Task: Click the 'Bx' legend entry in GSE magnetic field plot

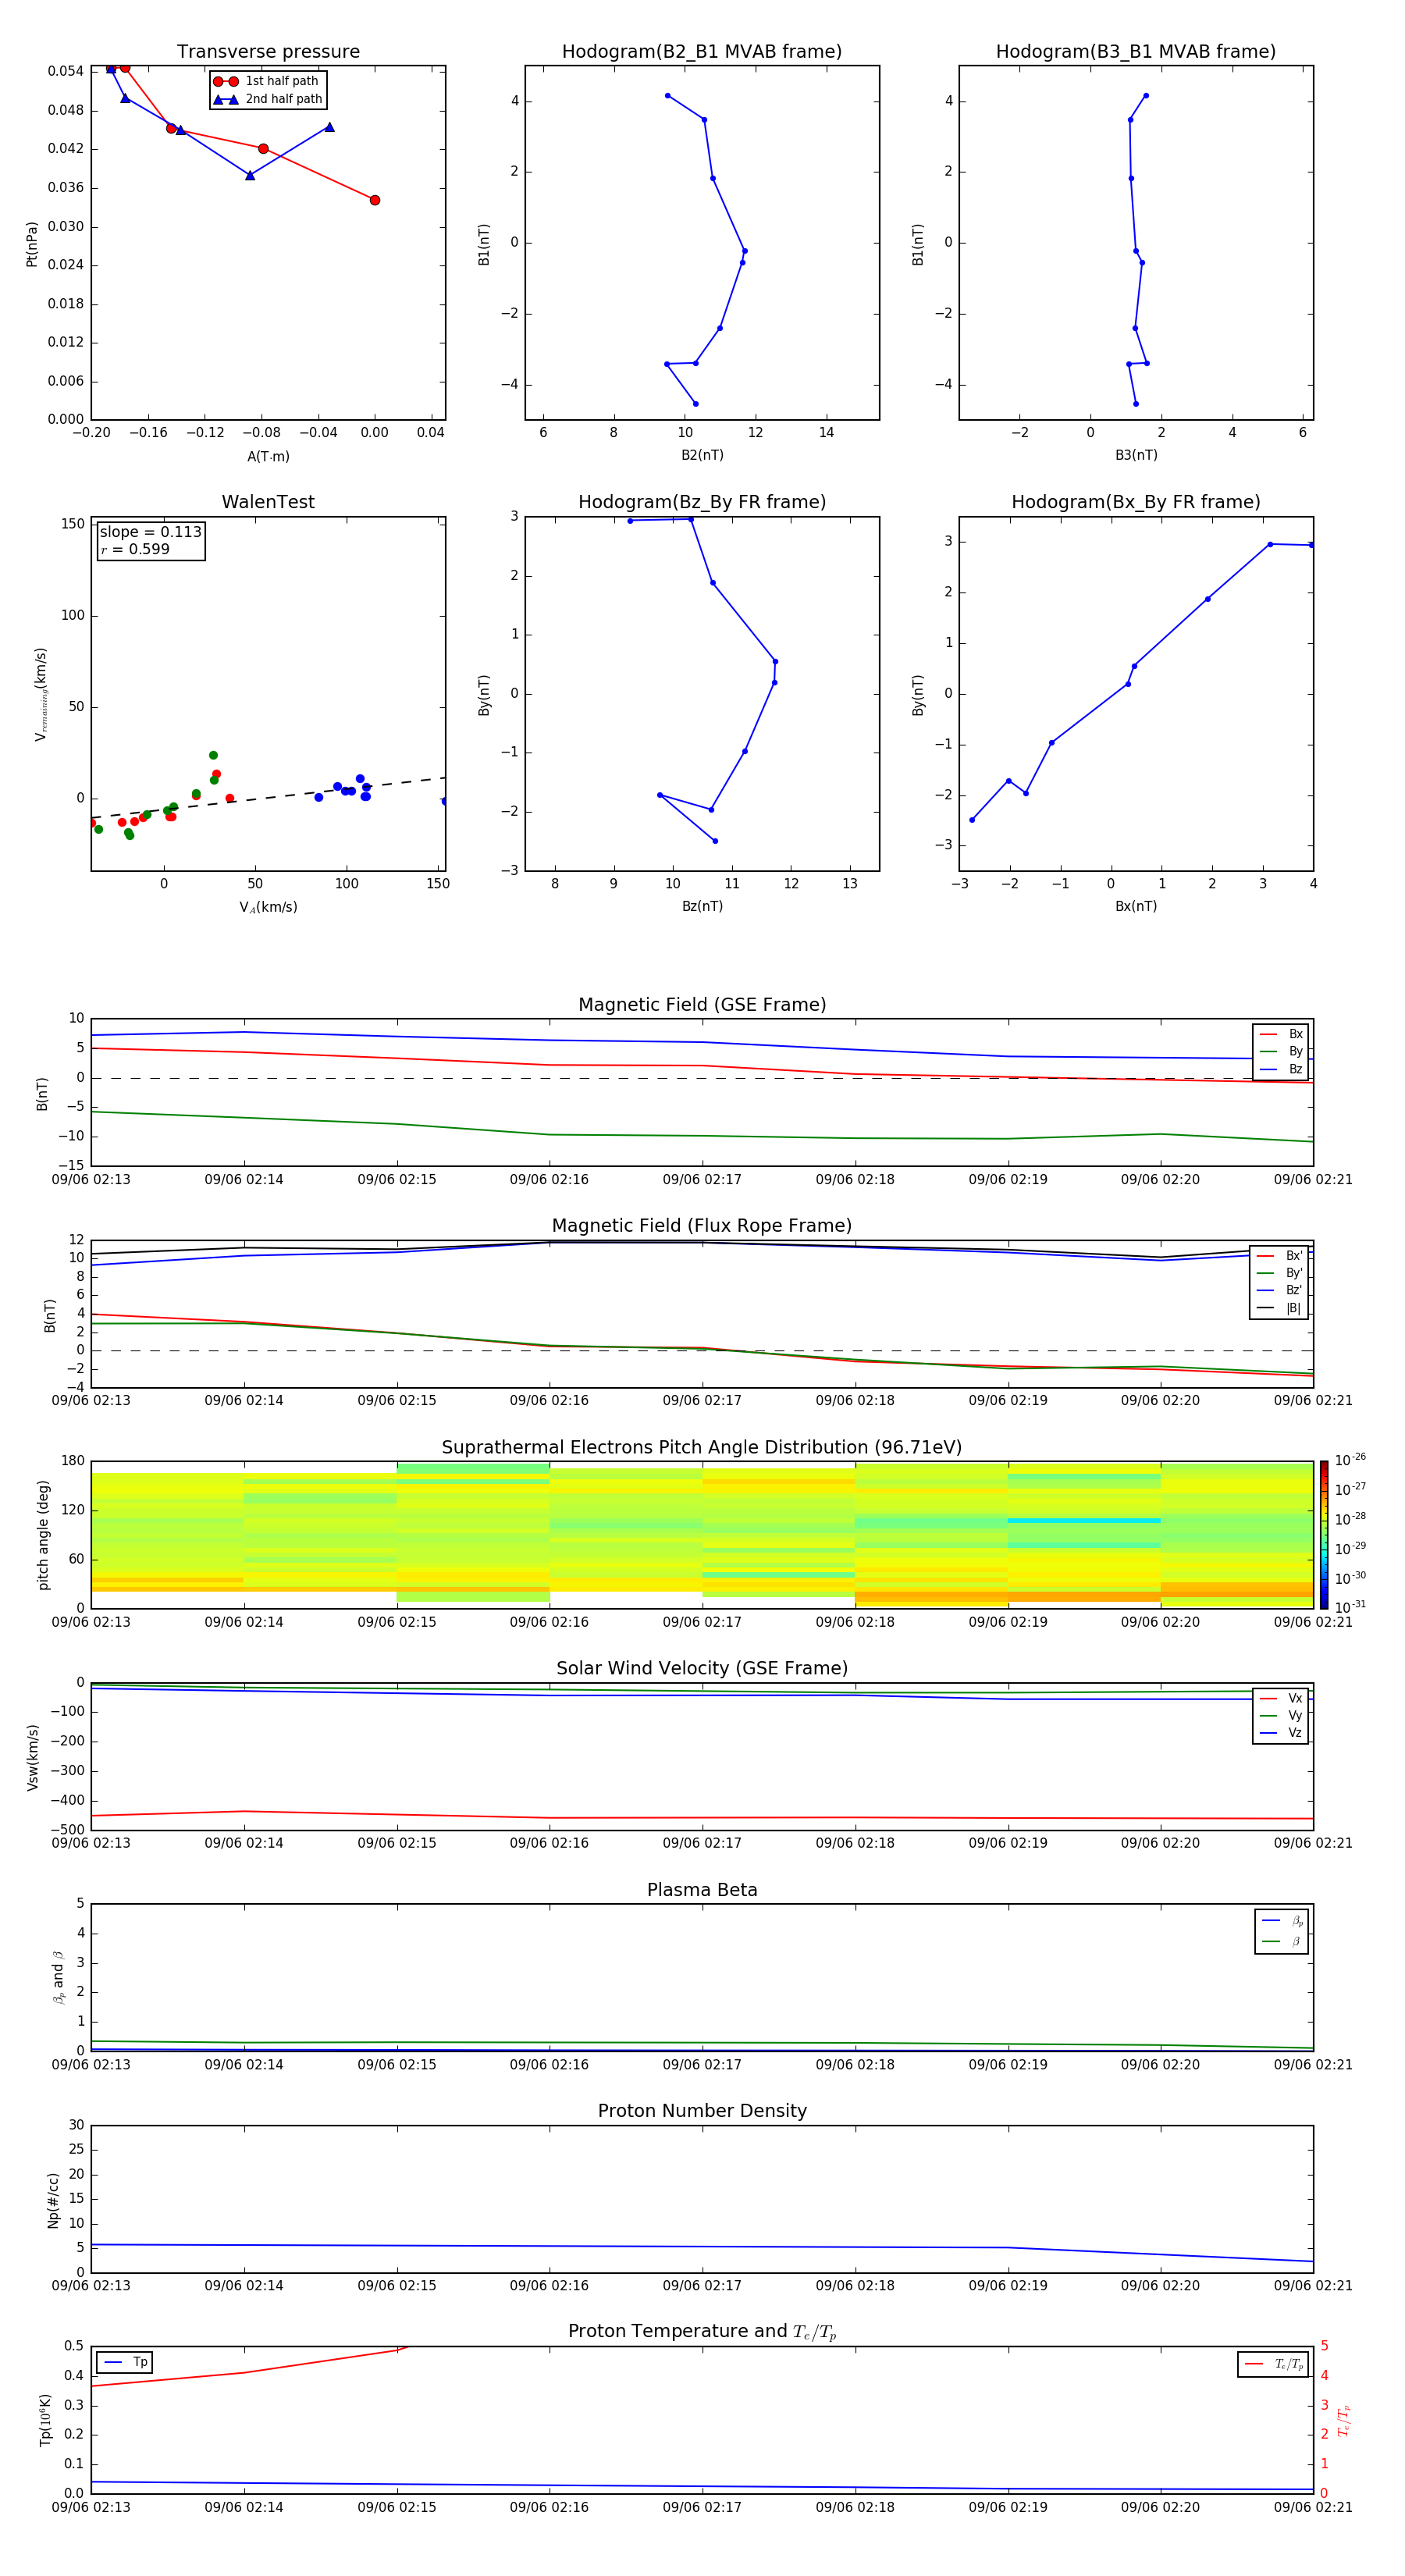Action: click(x=1281, y=1034)
